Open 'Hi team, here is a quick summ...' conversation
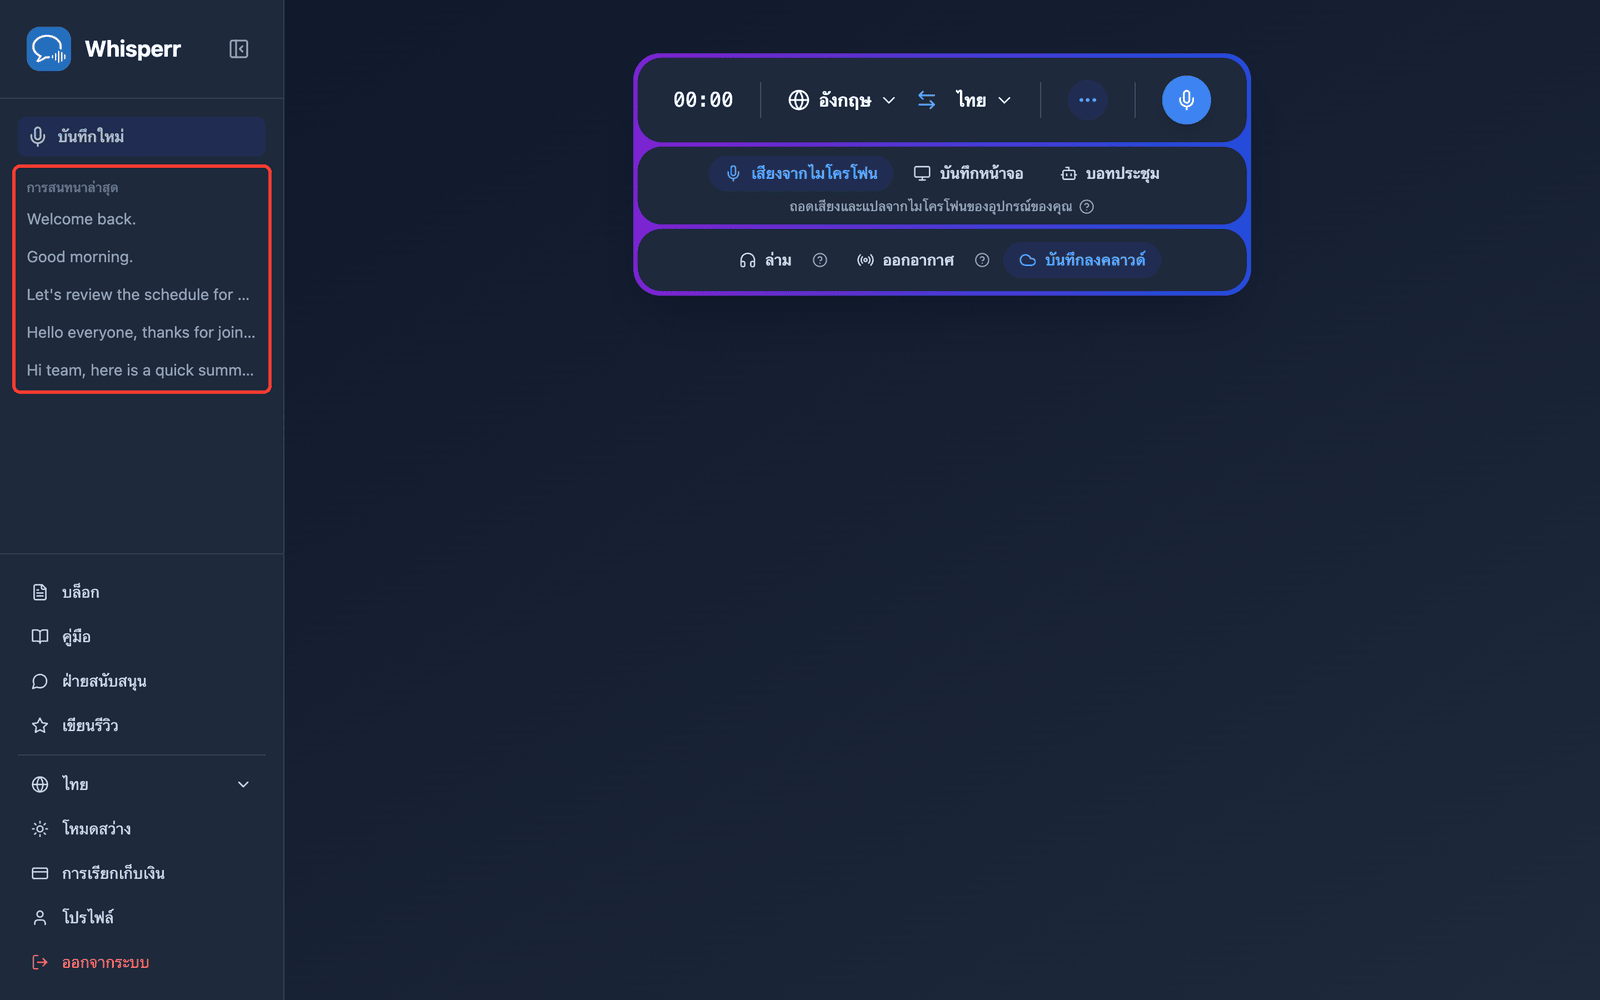 click(x=141, y=370)
